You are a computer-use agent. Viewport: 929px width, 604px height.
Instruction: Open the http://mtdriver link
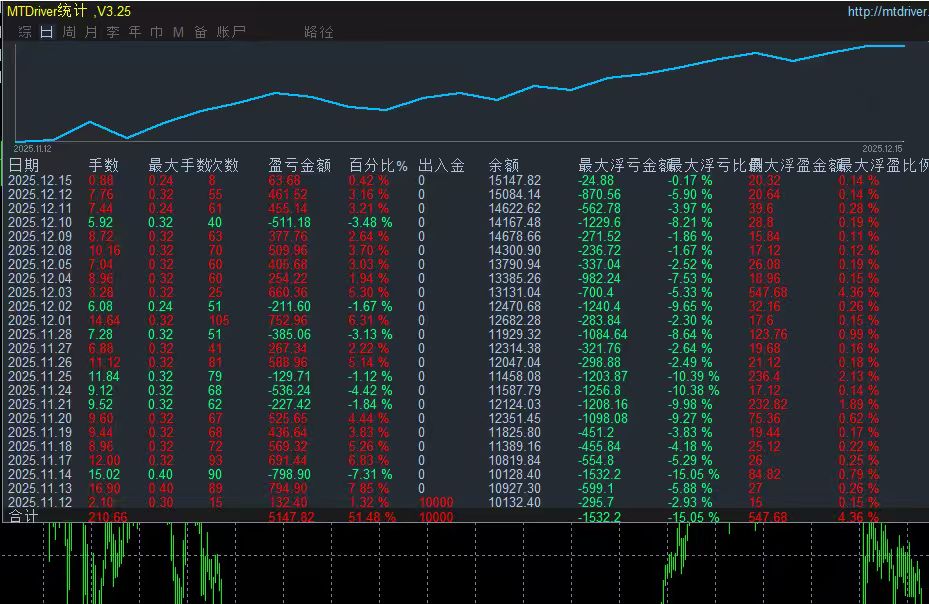[888, 11]
